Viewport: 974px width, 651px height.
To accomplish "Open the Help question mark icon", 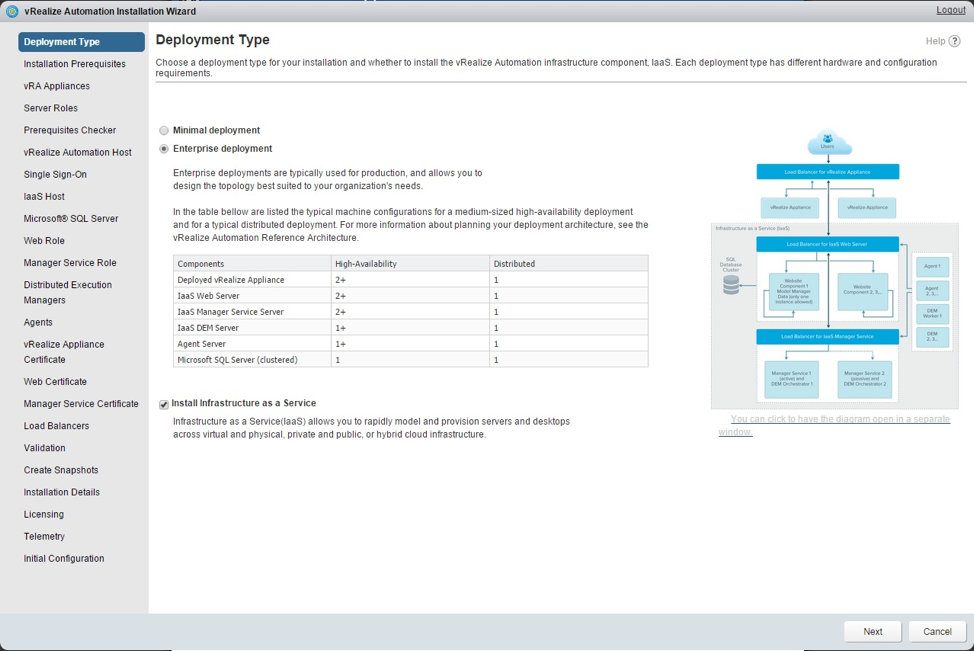I will [955, 41].
